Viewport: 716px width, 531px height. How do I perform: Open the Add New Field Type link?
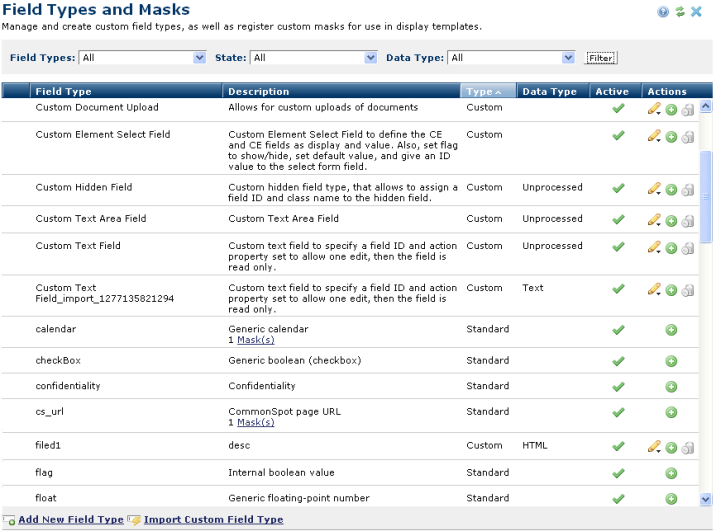(71, 520)
